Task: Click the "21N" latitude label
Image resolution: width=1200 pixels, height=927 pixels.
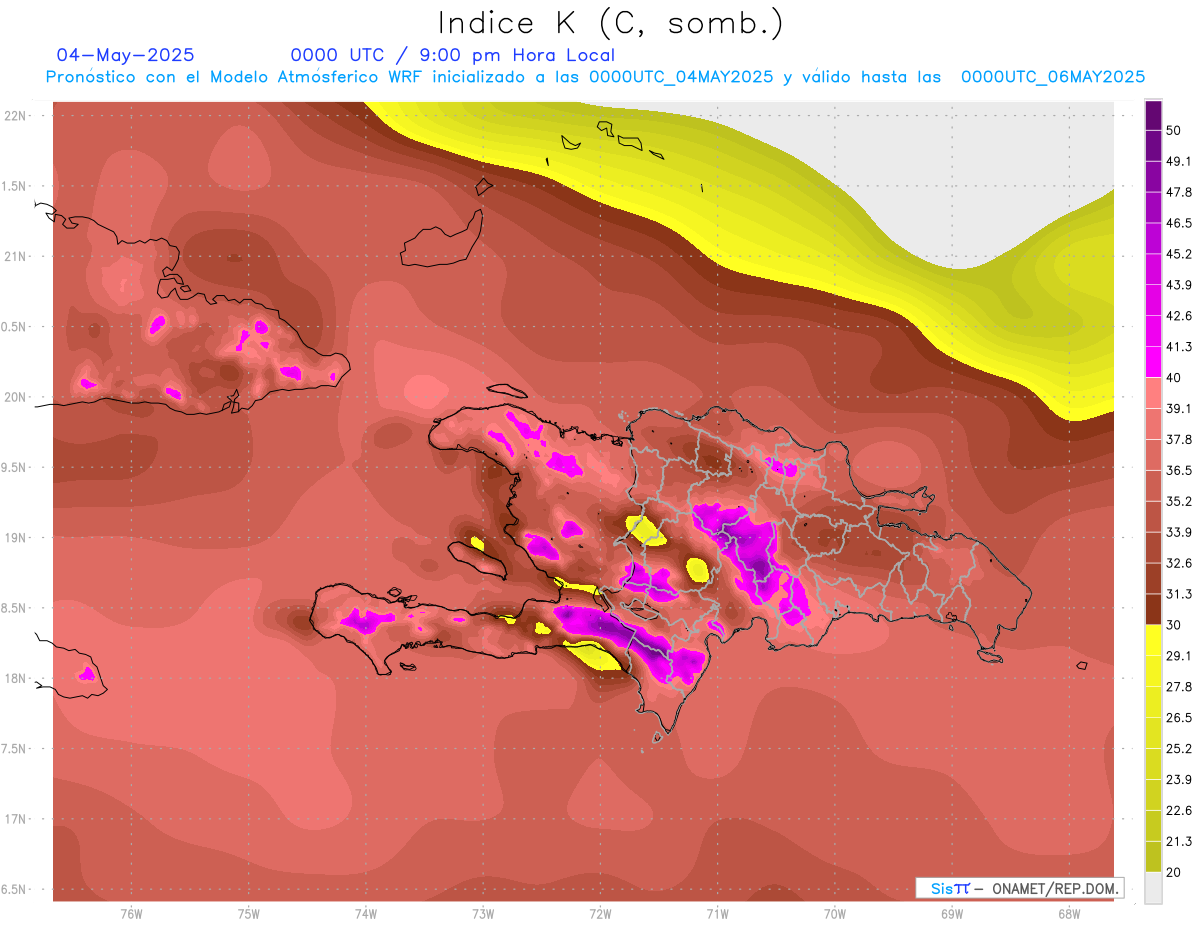Action: 16,256
